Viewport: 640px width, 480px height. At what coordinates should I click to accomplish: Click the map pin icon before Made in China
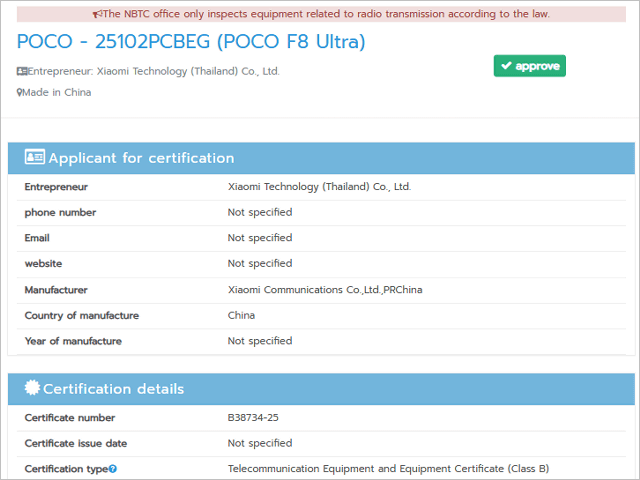[x=19, y=92]
